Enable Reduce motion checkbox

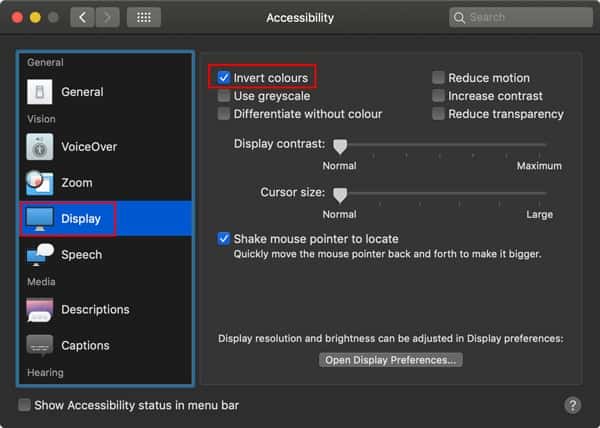click(438, 78)
